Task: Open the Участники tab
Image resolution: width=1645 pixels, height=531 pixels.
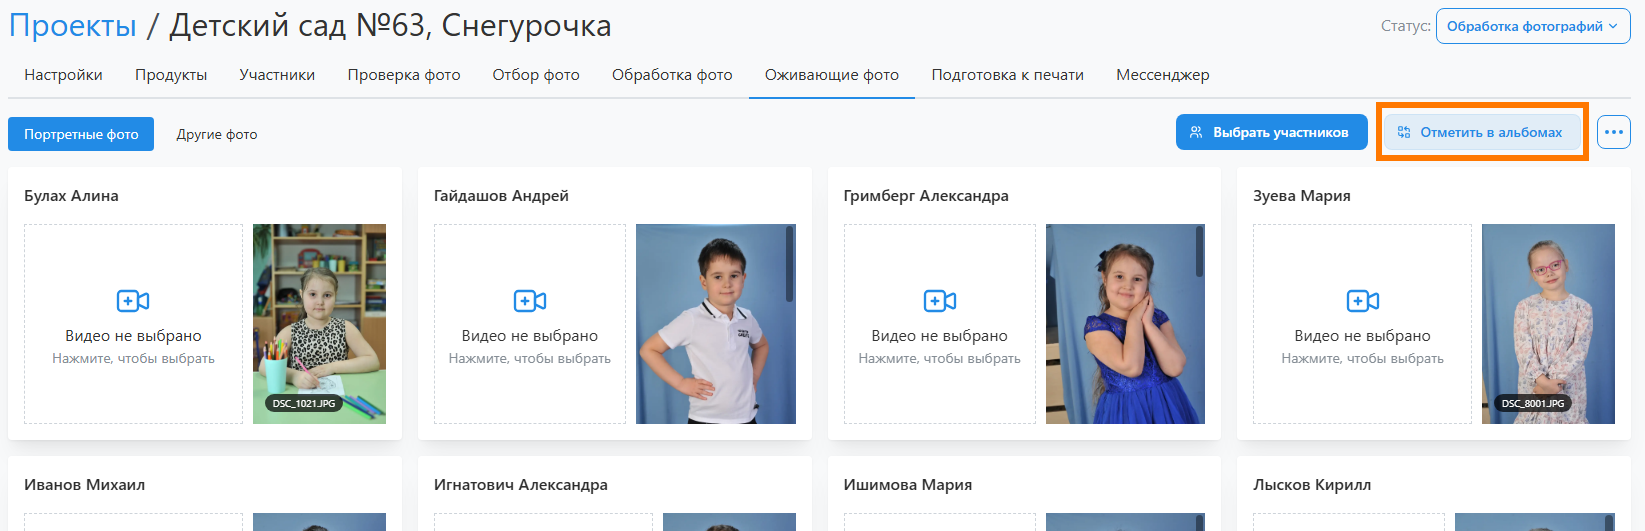Action: [x=277, y=75]
